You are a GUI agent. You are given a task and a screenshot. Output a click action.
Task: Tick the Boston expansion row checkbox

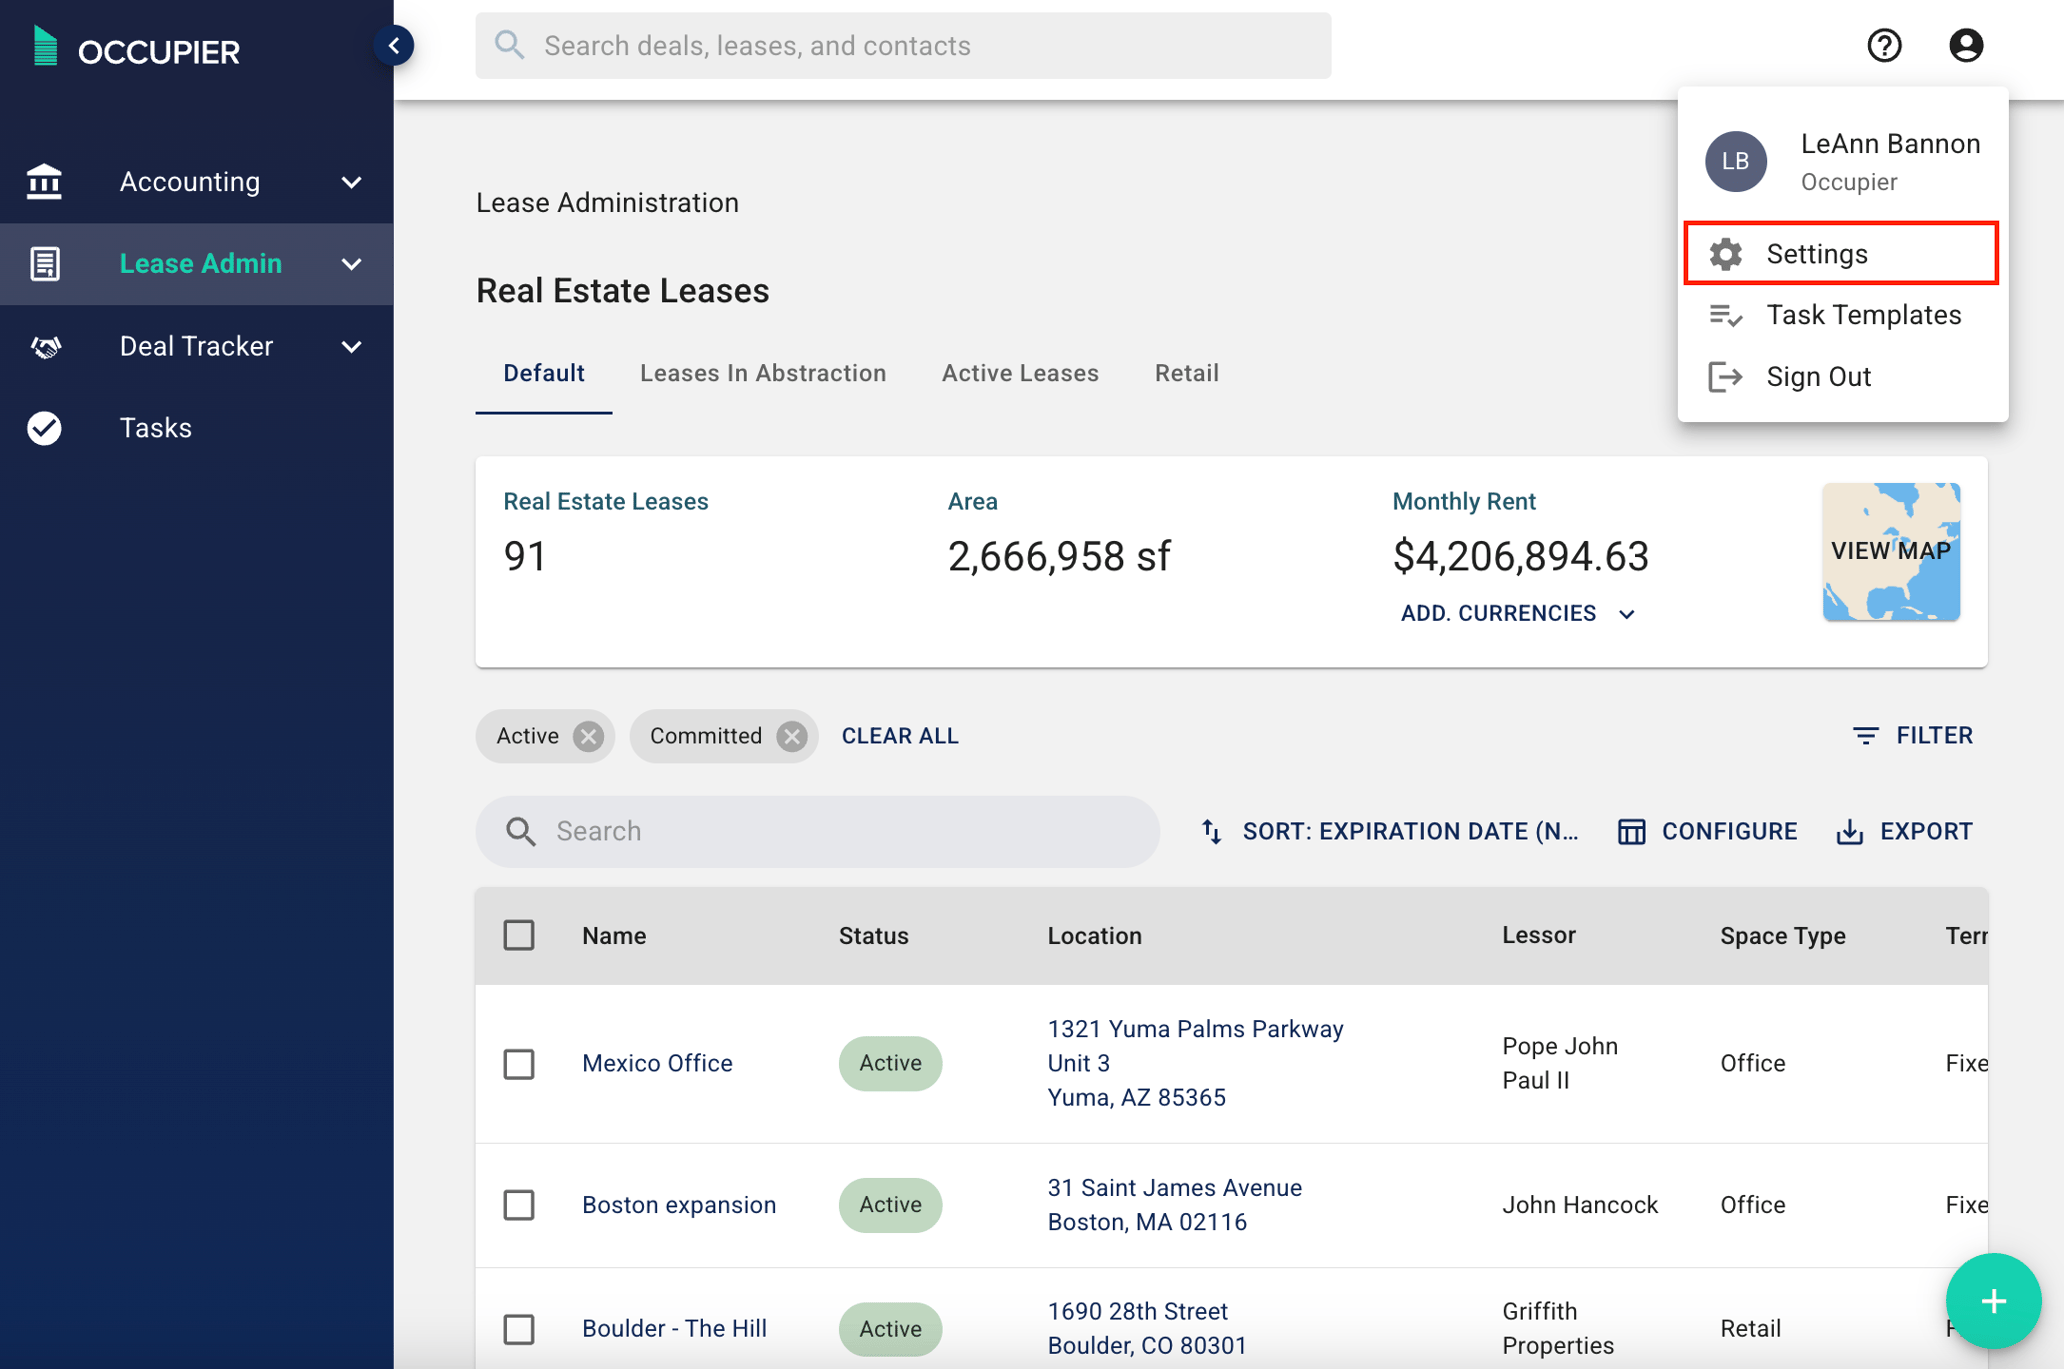[519, 1204]
